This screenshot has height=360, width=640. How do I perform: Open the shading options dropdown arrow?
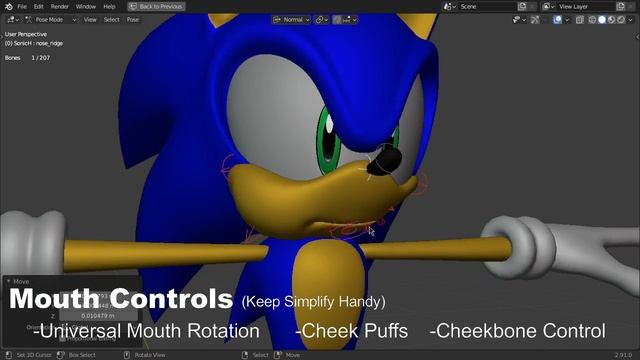630,20
